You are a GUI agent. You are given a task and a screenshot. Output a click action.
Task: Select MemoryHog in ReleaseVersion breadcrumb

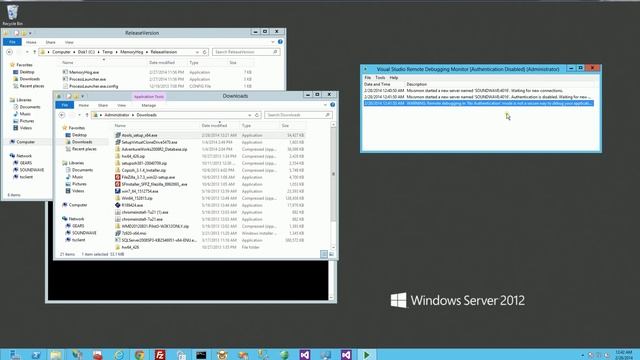click(x=132, y=52)
